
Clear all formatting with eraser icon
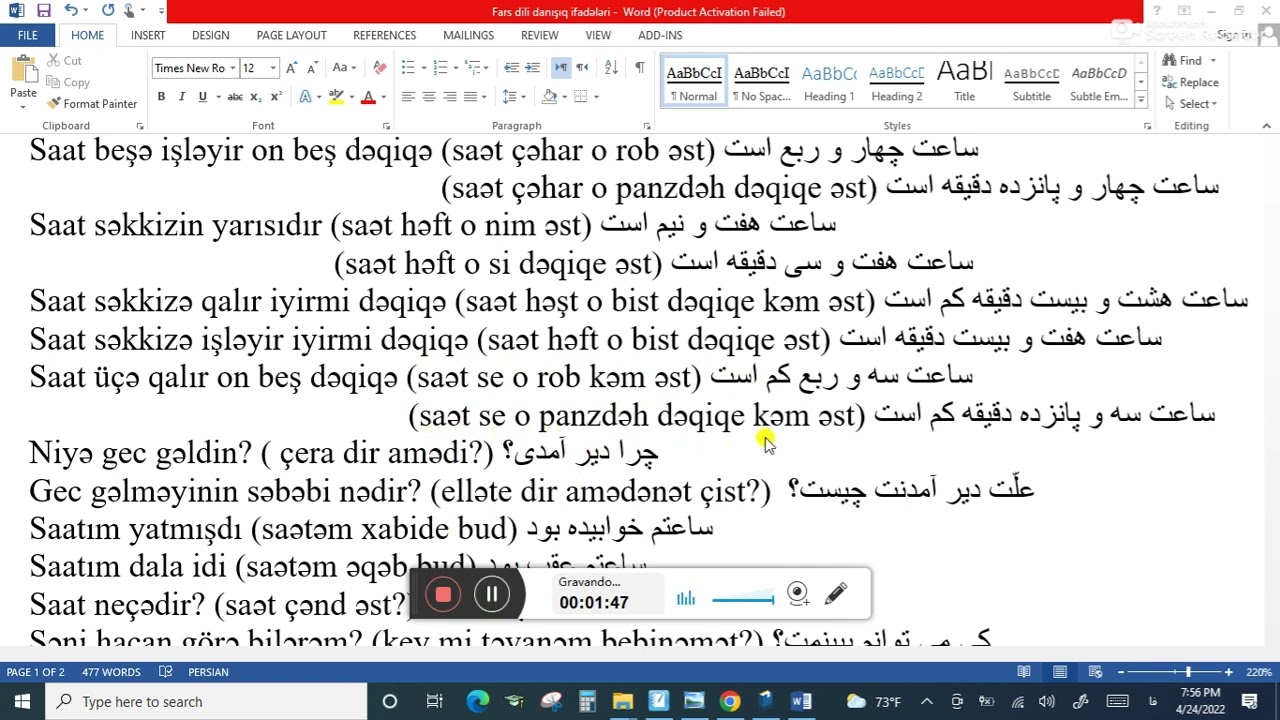click(379, 68)
